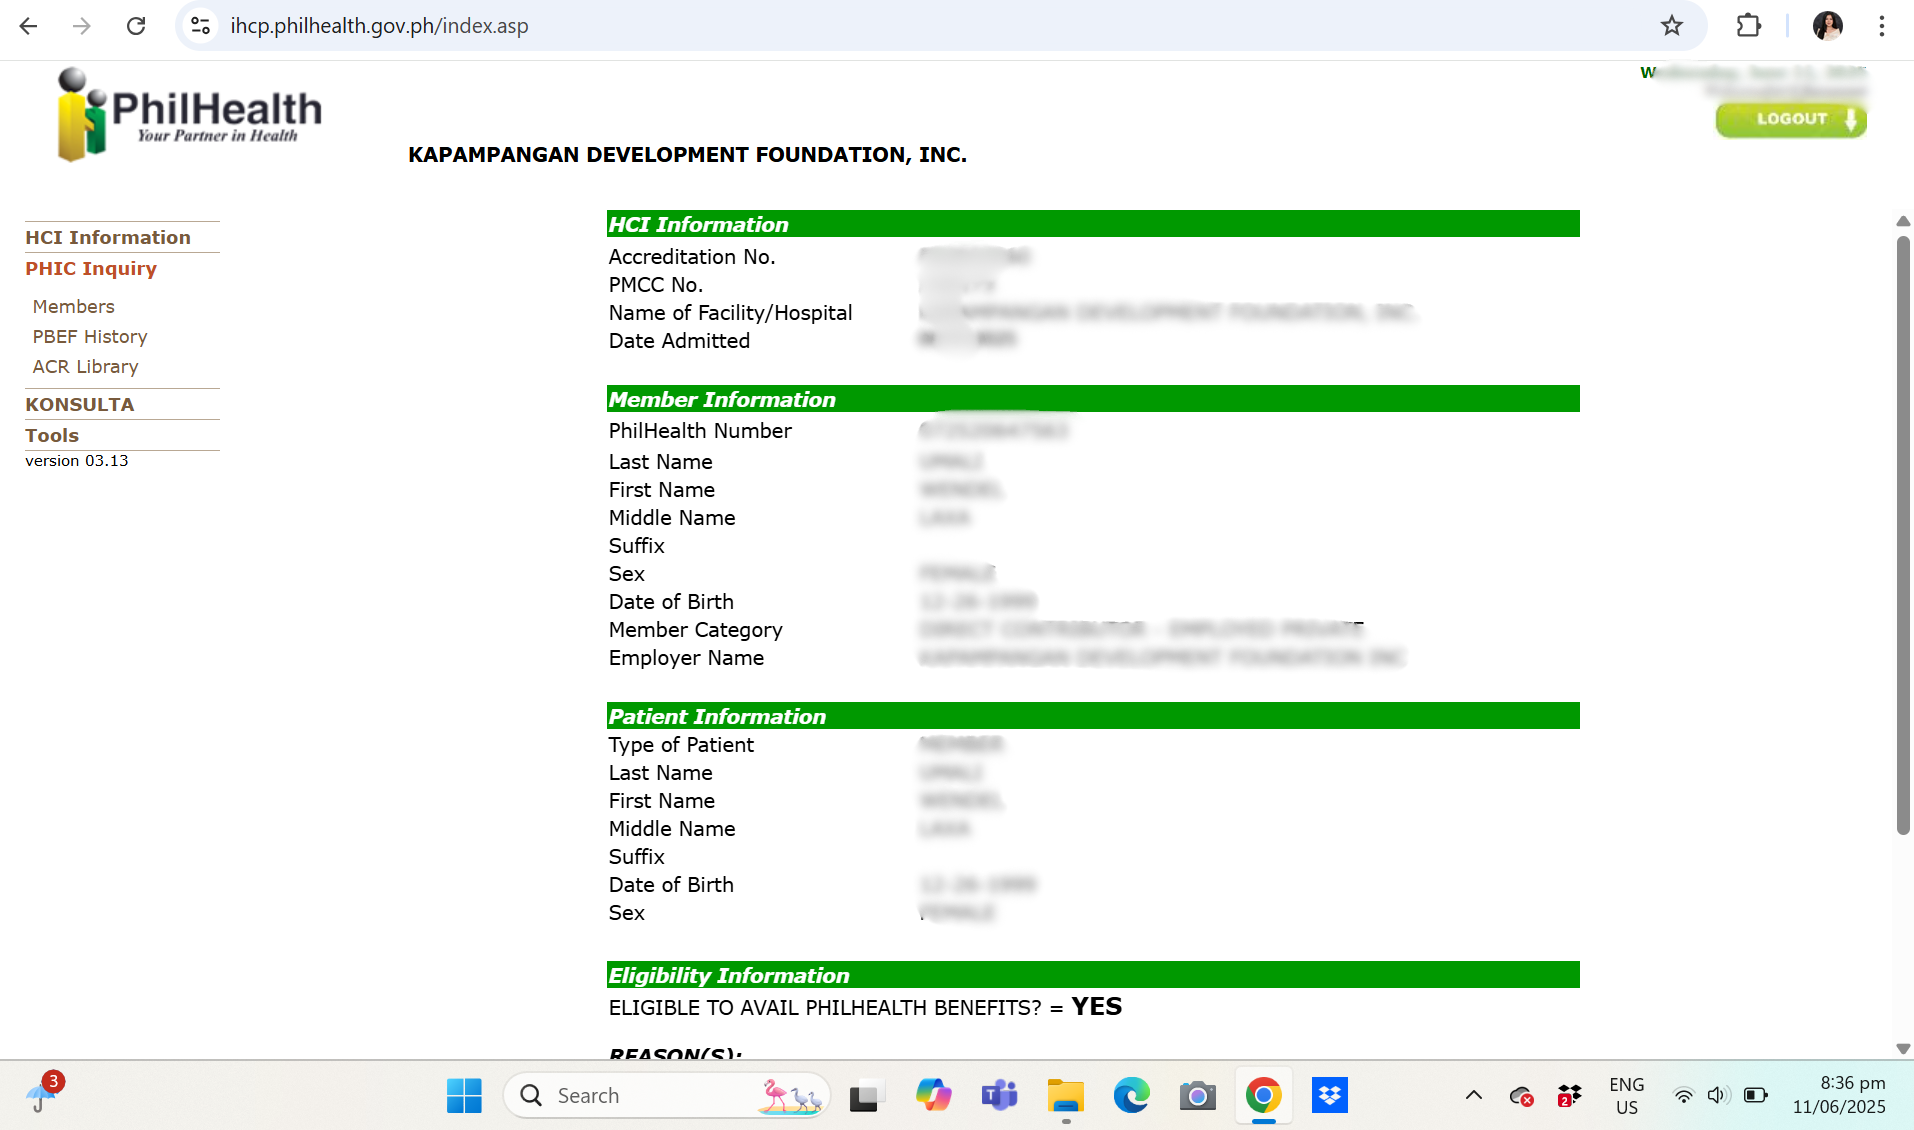Click the page scrollbar up arrow
The image size is (1914, 1130).
coord(1903,221)
